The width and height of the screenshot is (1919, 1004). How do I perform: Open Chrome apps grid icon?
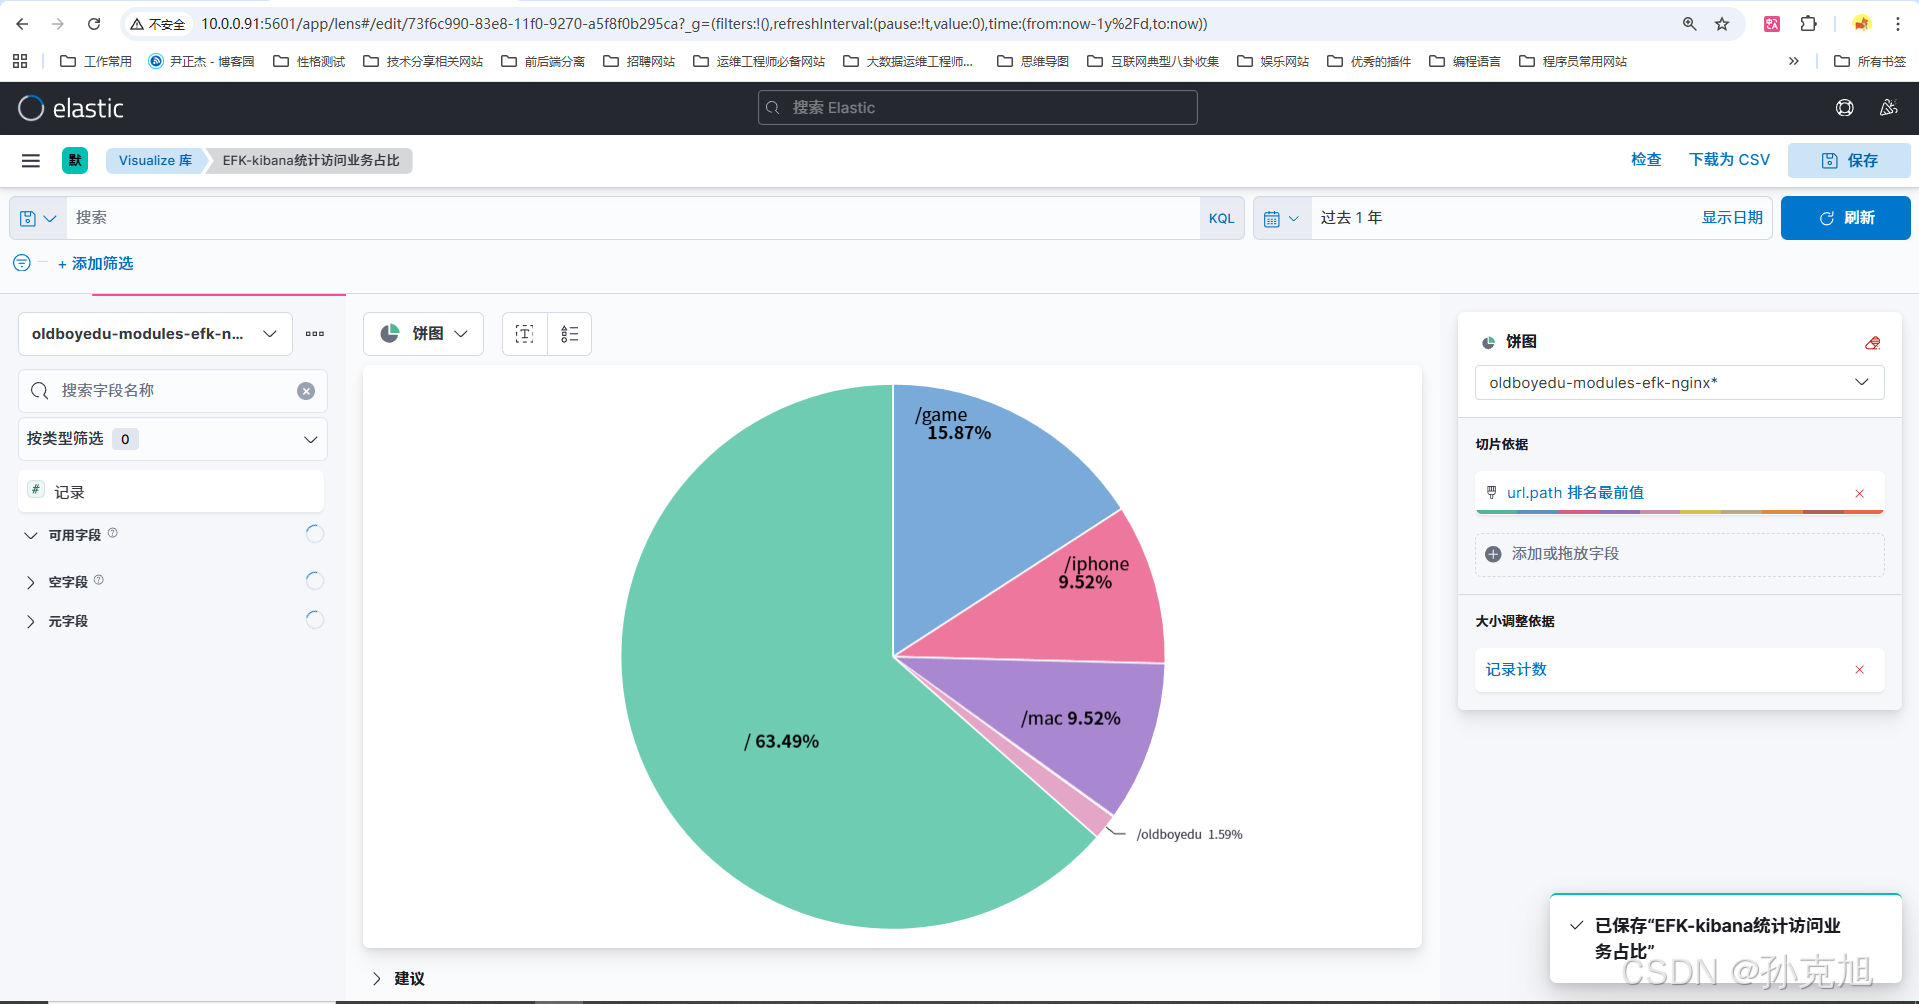point(20,61)
